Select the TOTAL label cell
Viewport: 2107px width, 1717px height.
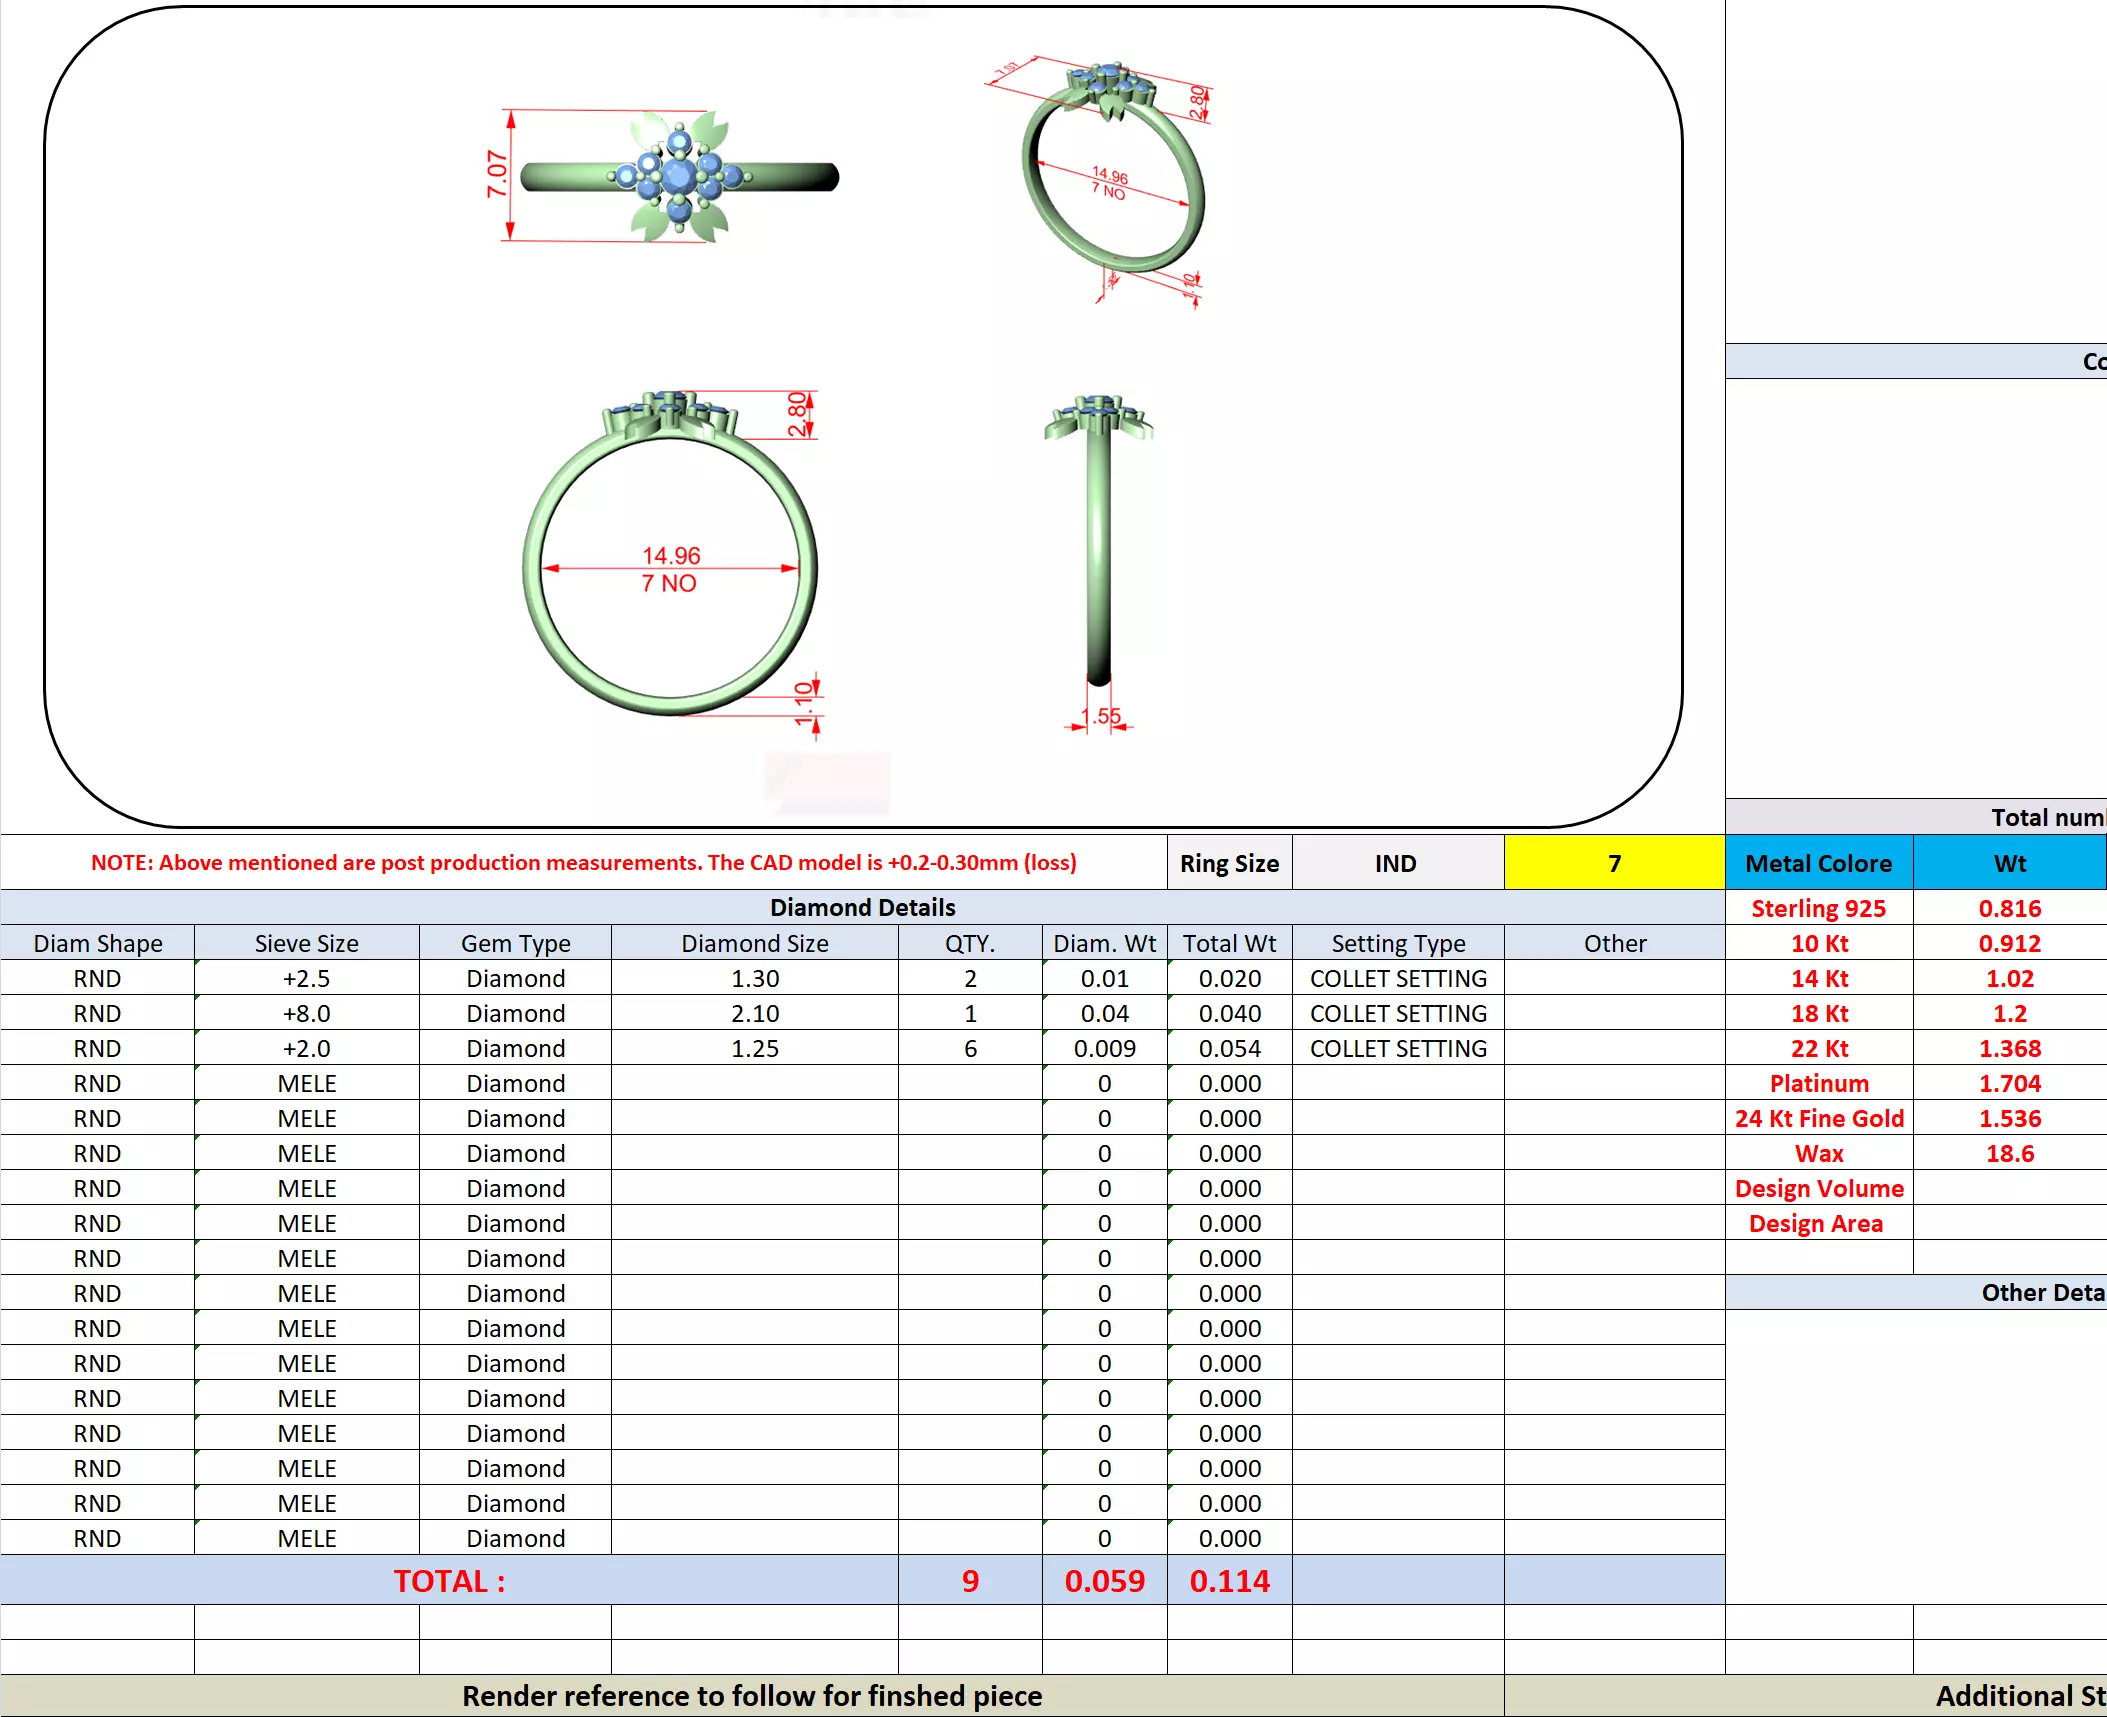449,1581
